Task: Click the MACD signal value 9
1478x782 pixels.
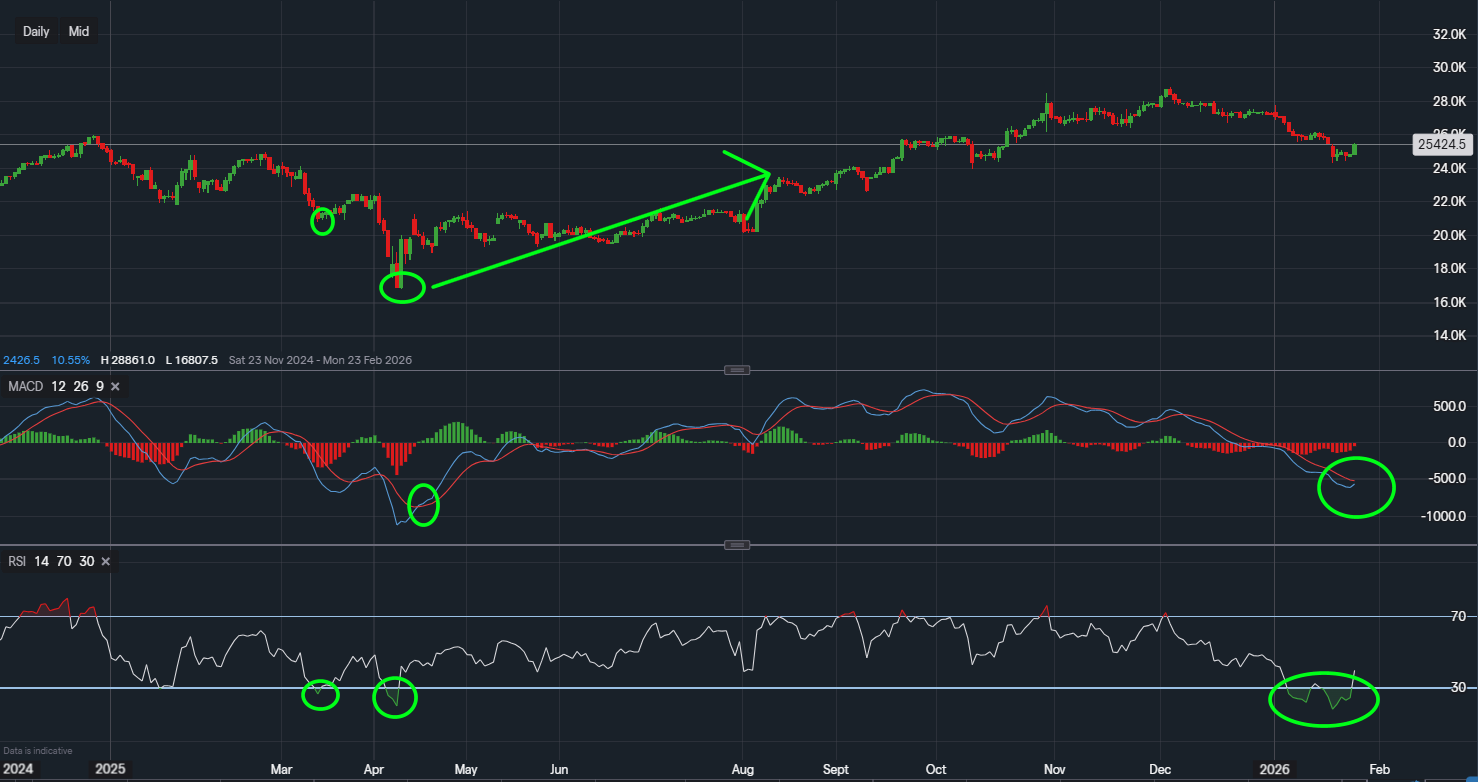Action: 98,386
